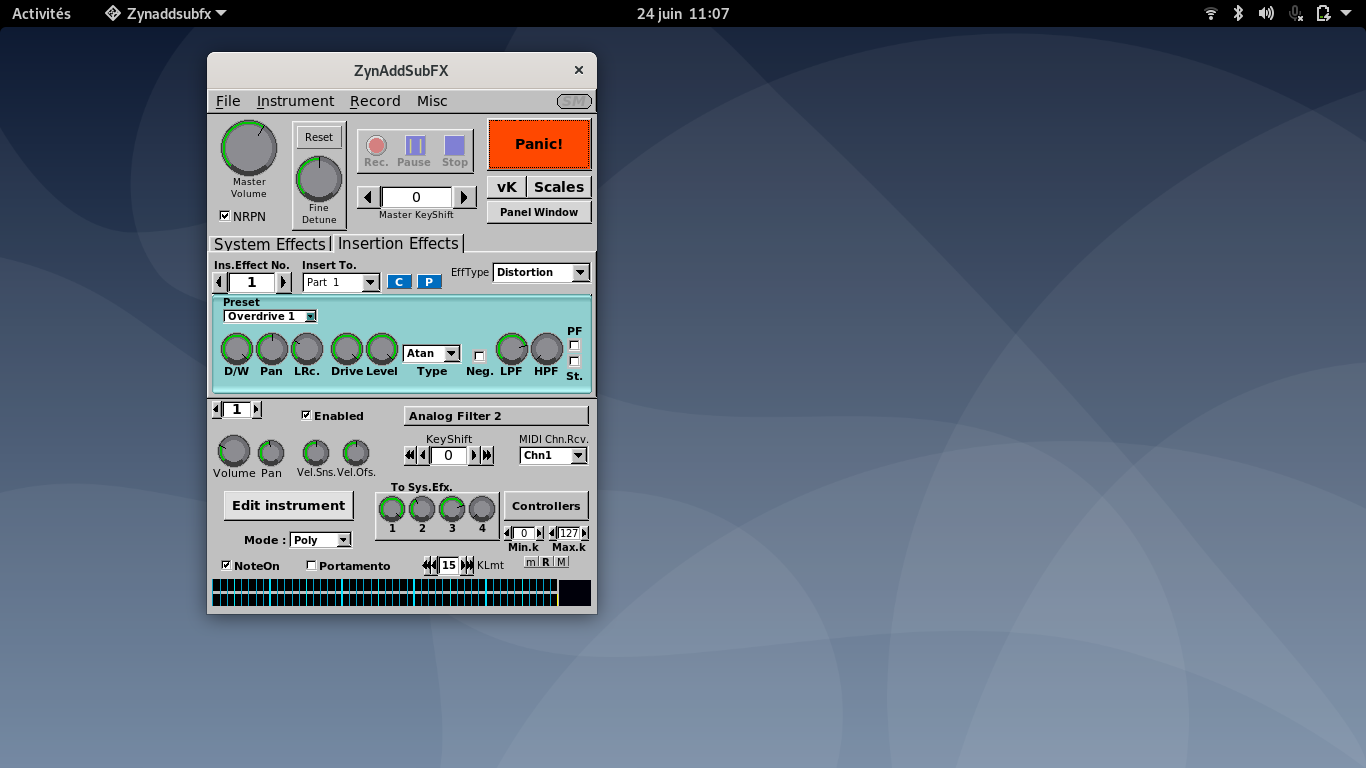Toggle the NRPN checkbox
1366x768 pixels.
coord(225,215)
